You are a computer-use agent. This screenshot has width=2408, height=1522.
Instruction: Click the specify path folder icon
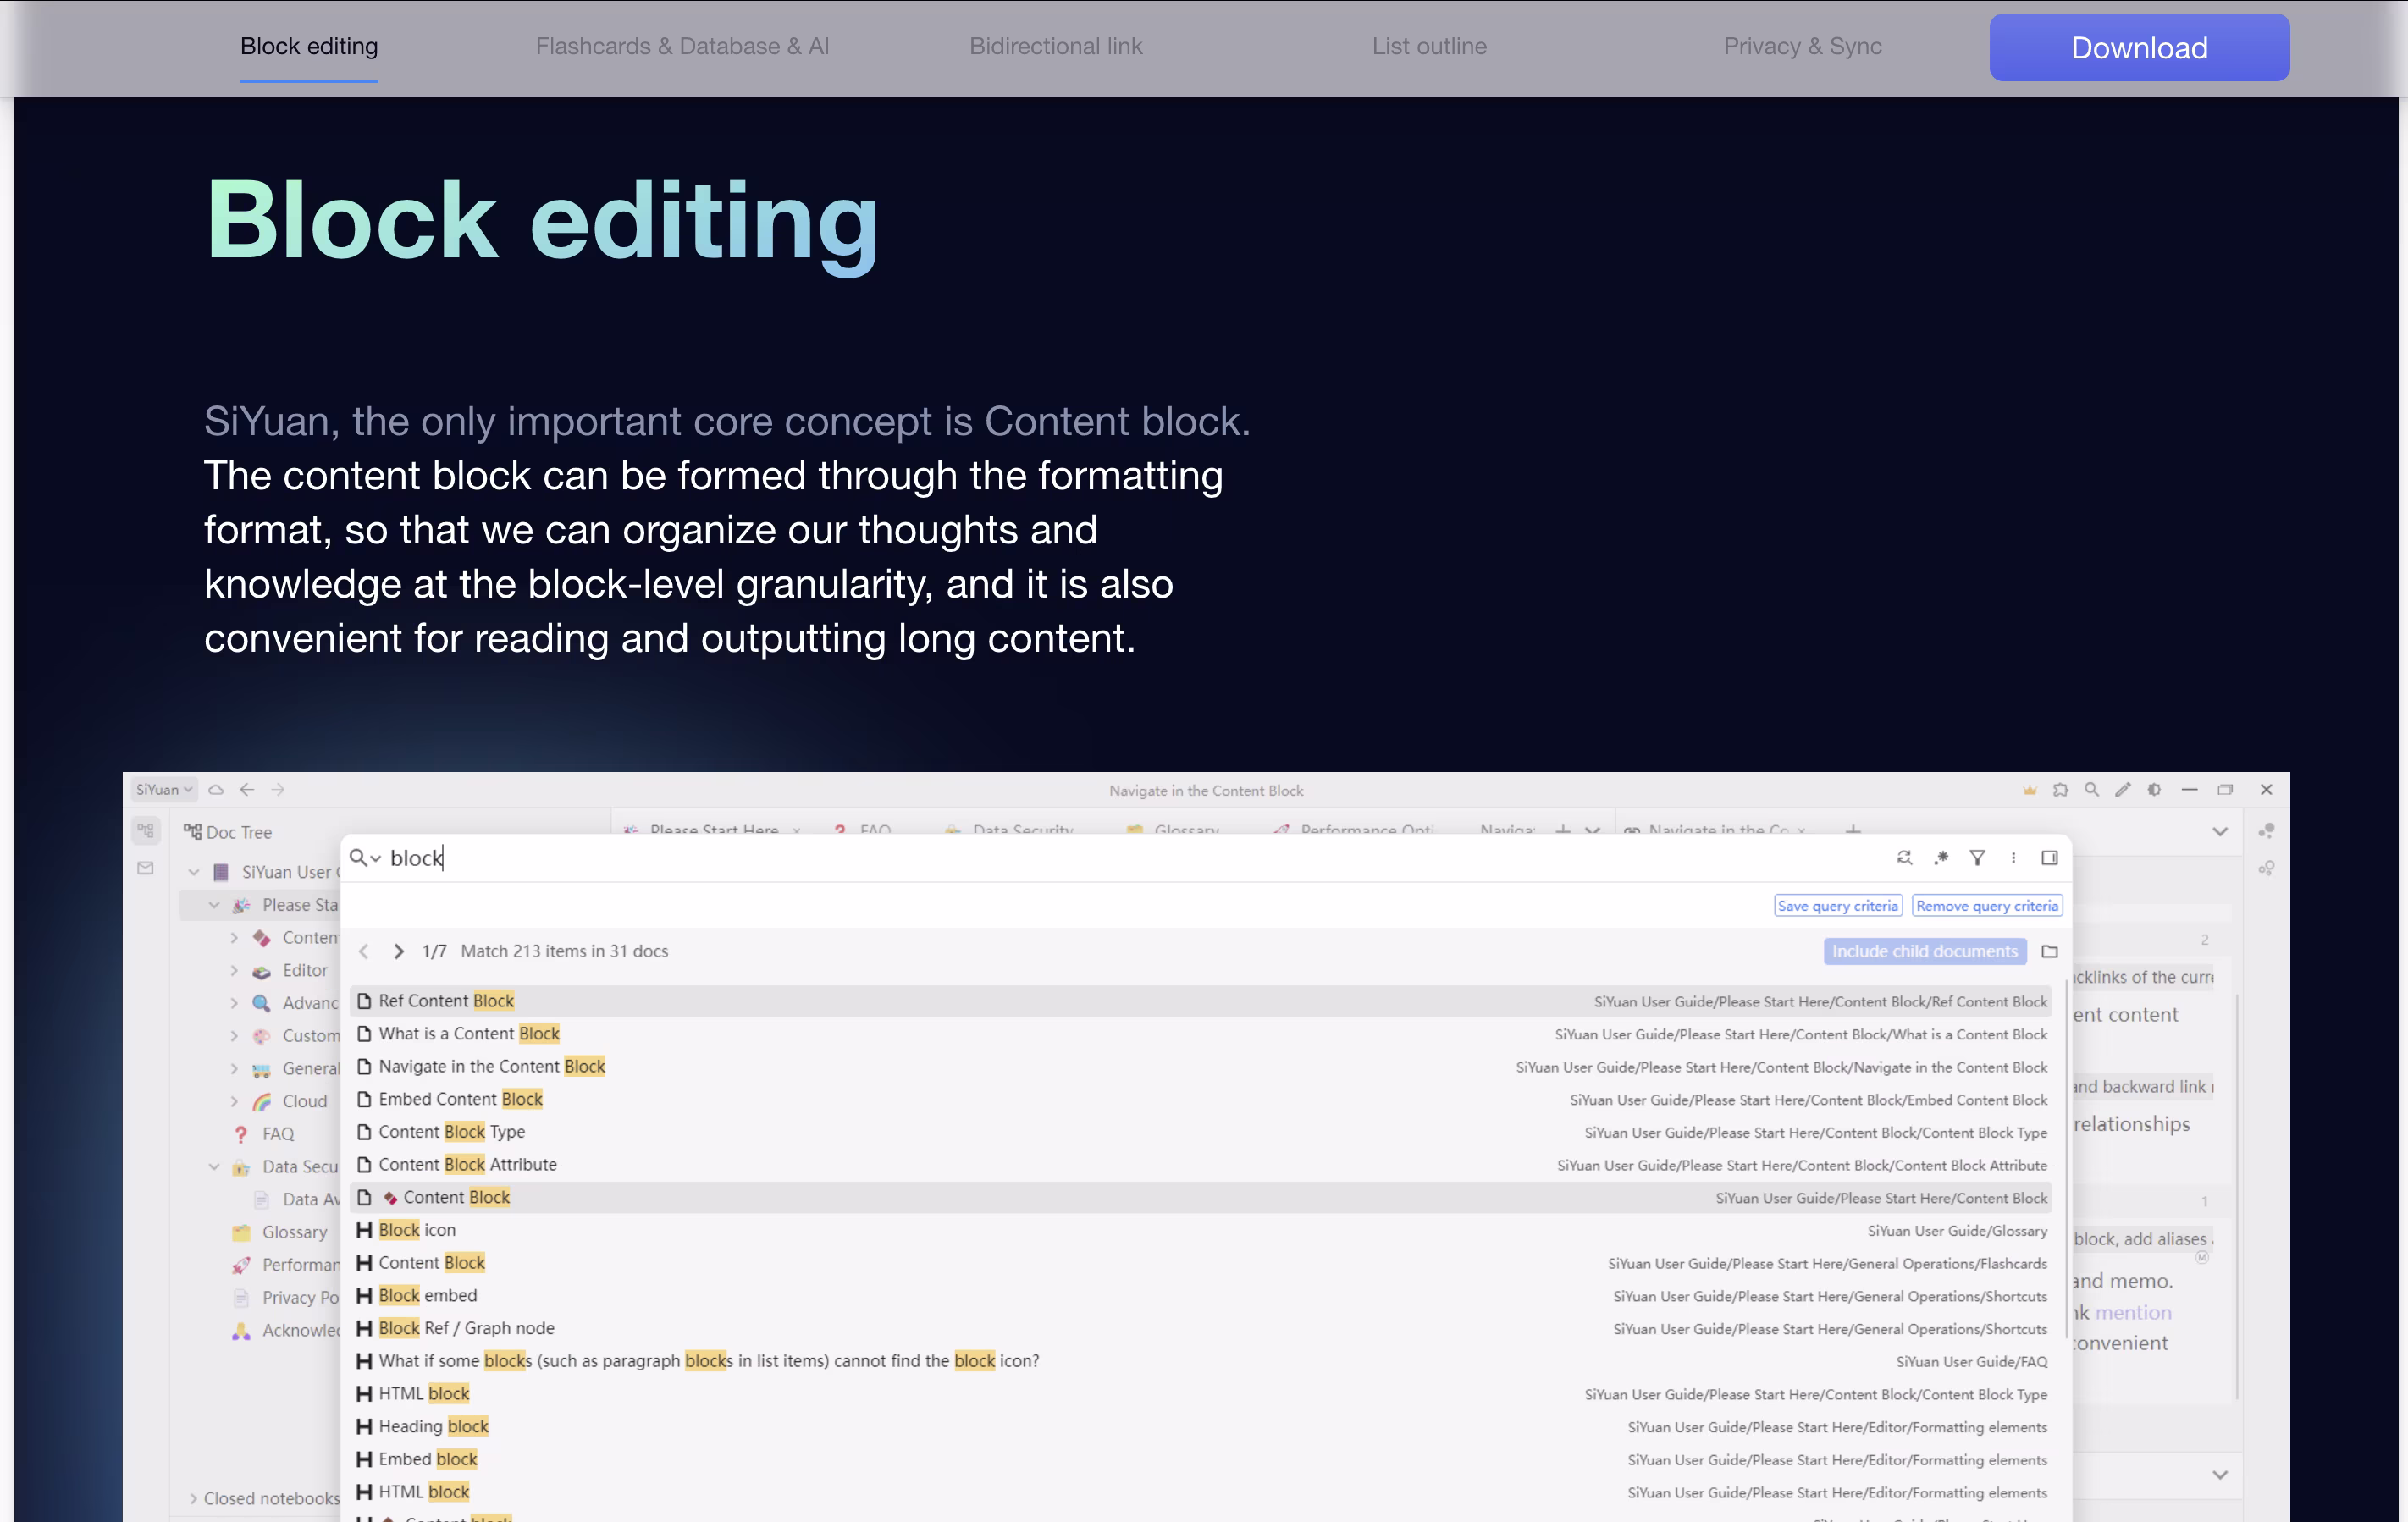pos(2049,951)
